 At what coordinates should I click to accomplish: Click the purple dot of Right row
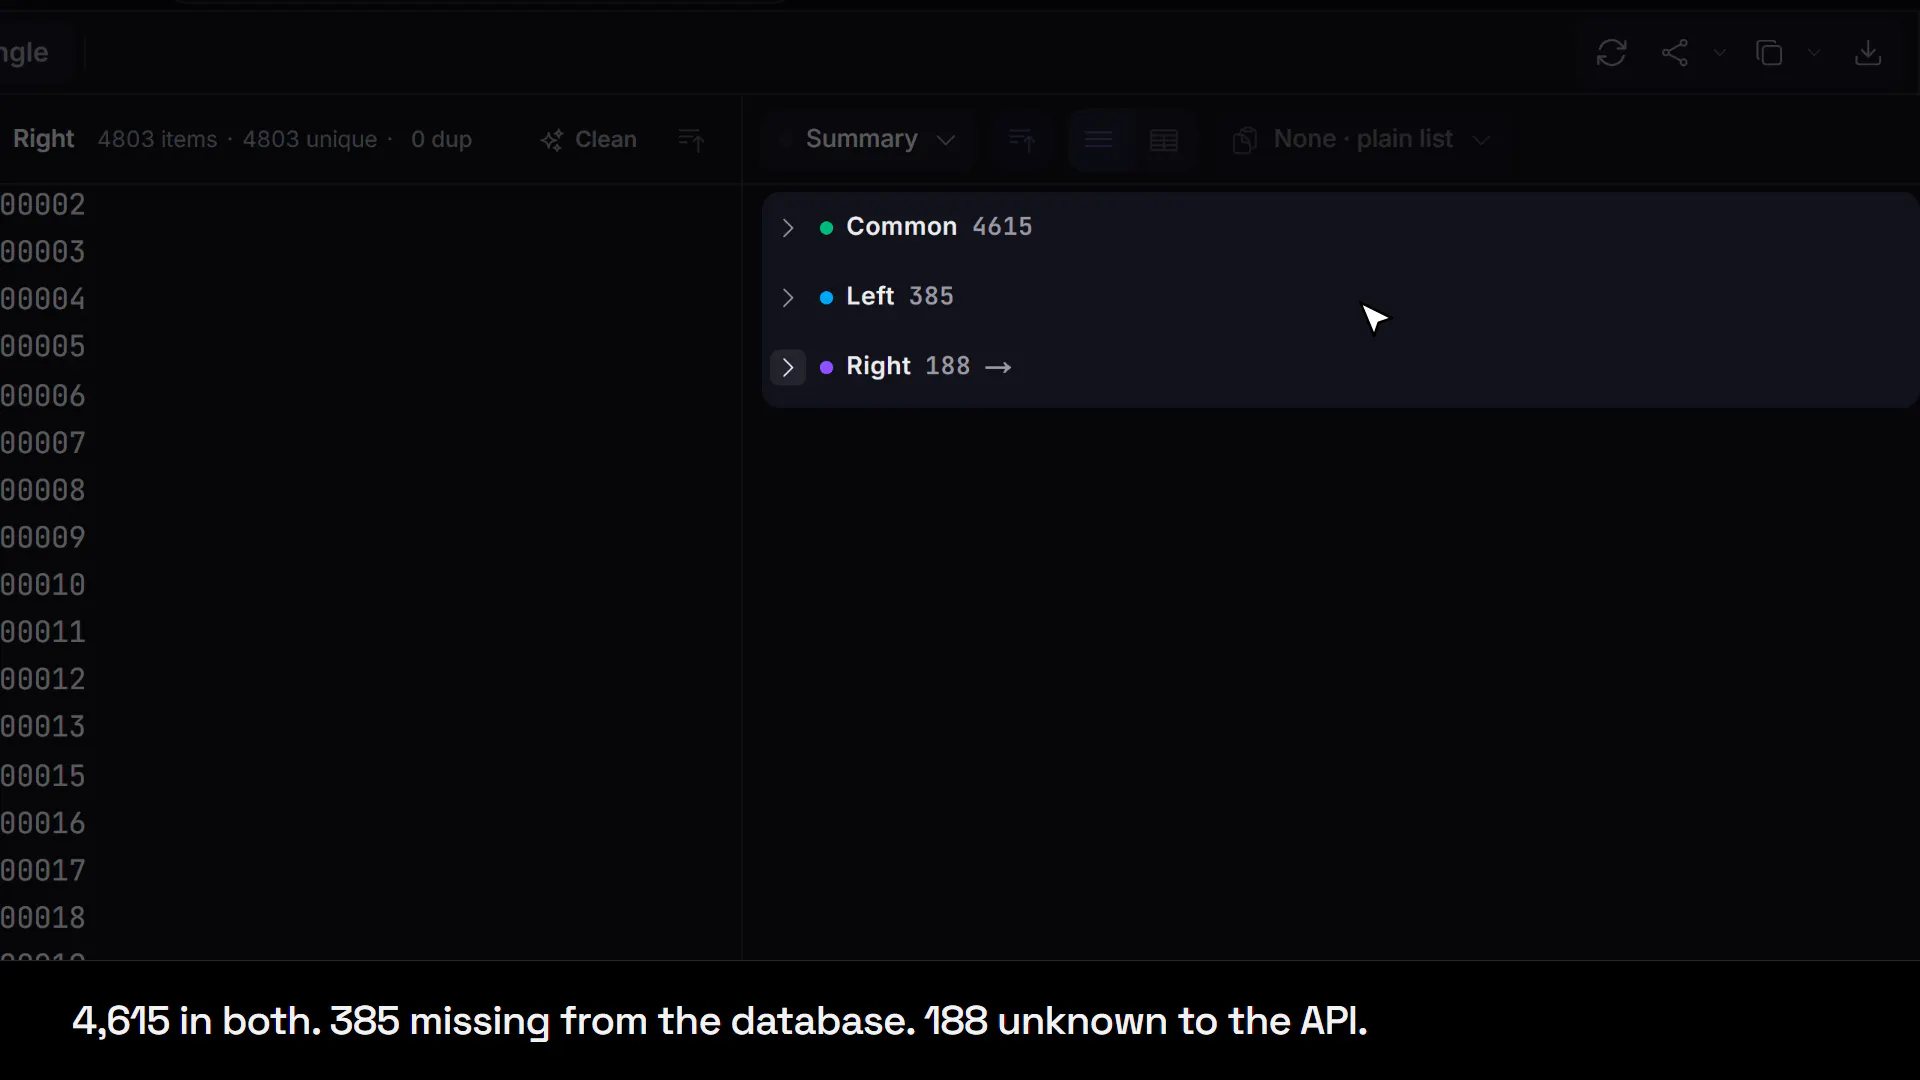pyautogui.click(x=826, y=368)
